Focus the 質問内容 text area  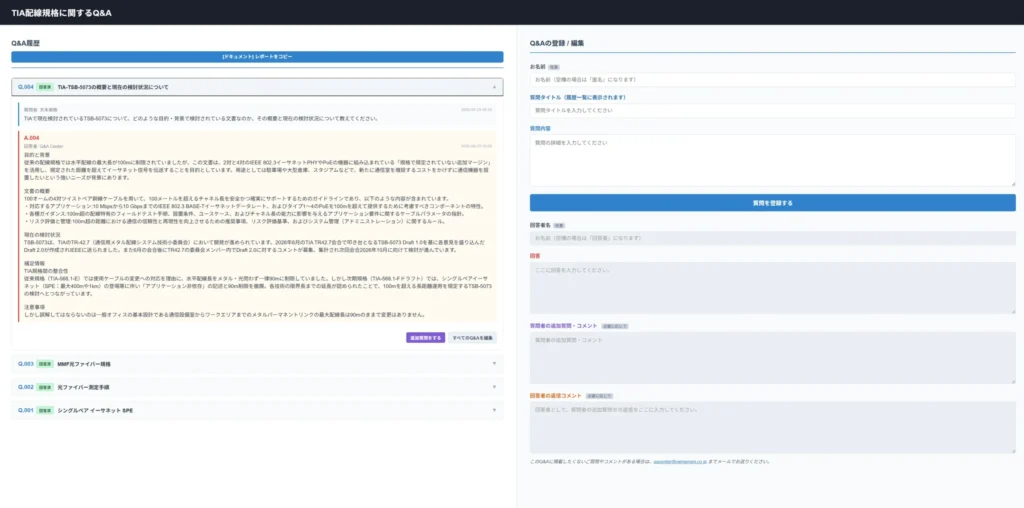pos(773,161)
